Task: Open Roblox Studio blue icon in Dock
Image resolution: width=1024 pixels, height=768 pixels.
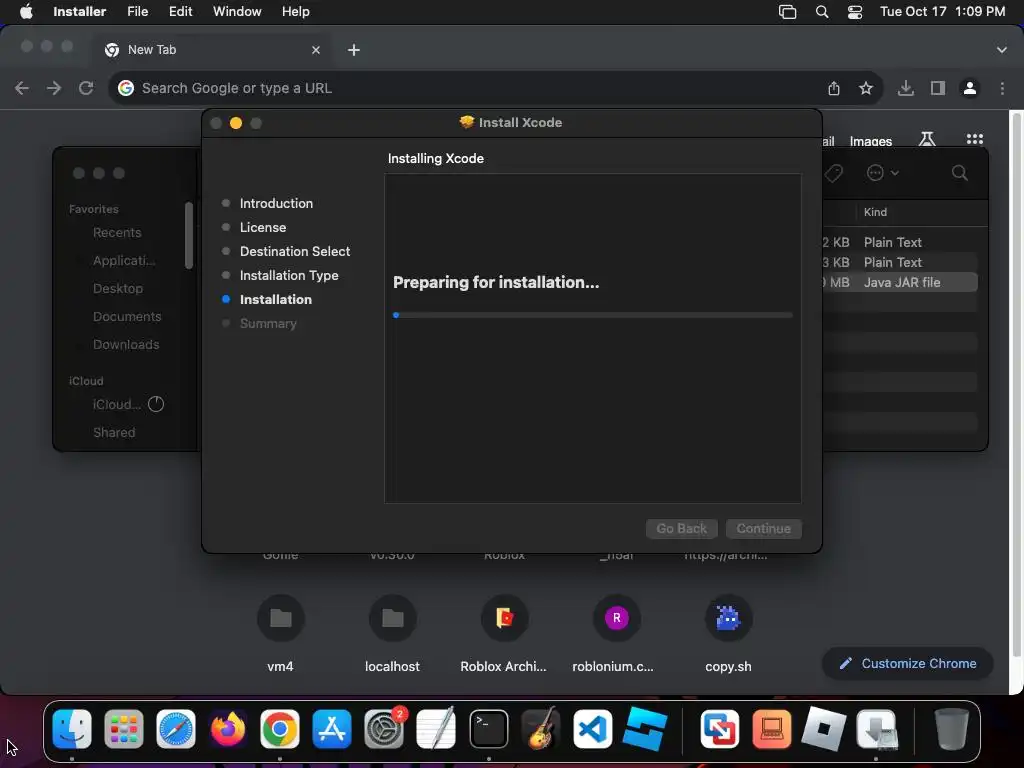Action: coord(645,728)
